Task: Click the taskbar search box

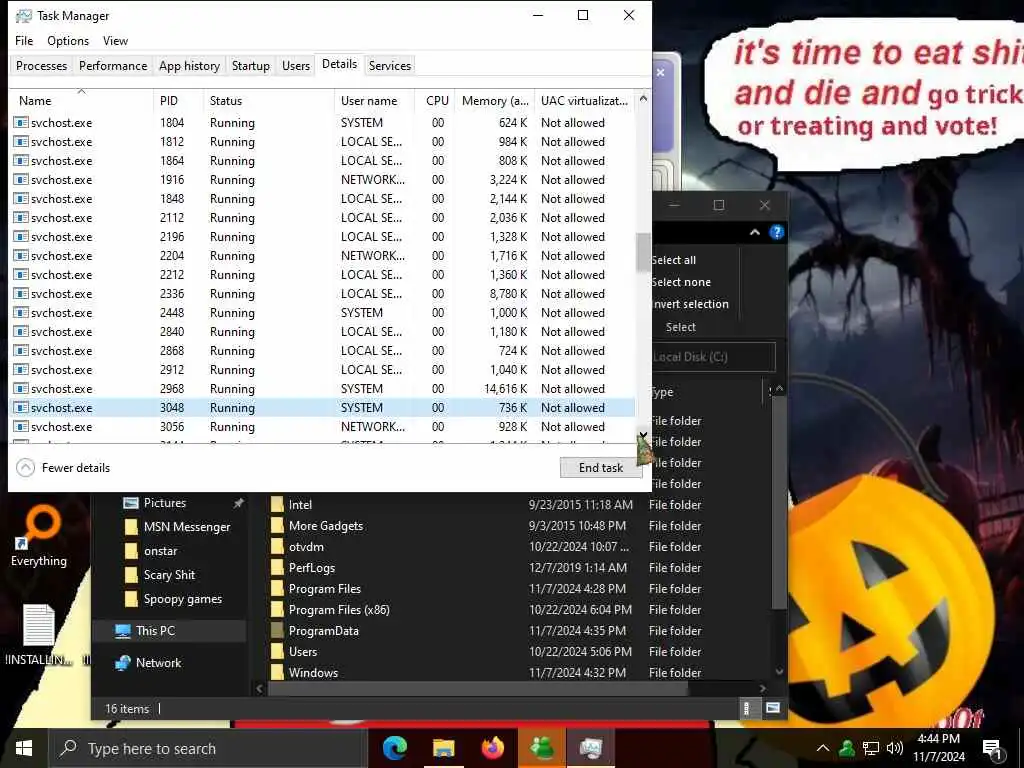Action: coord(208,748)
